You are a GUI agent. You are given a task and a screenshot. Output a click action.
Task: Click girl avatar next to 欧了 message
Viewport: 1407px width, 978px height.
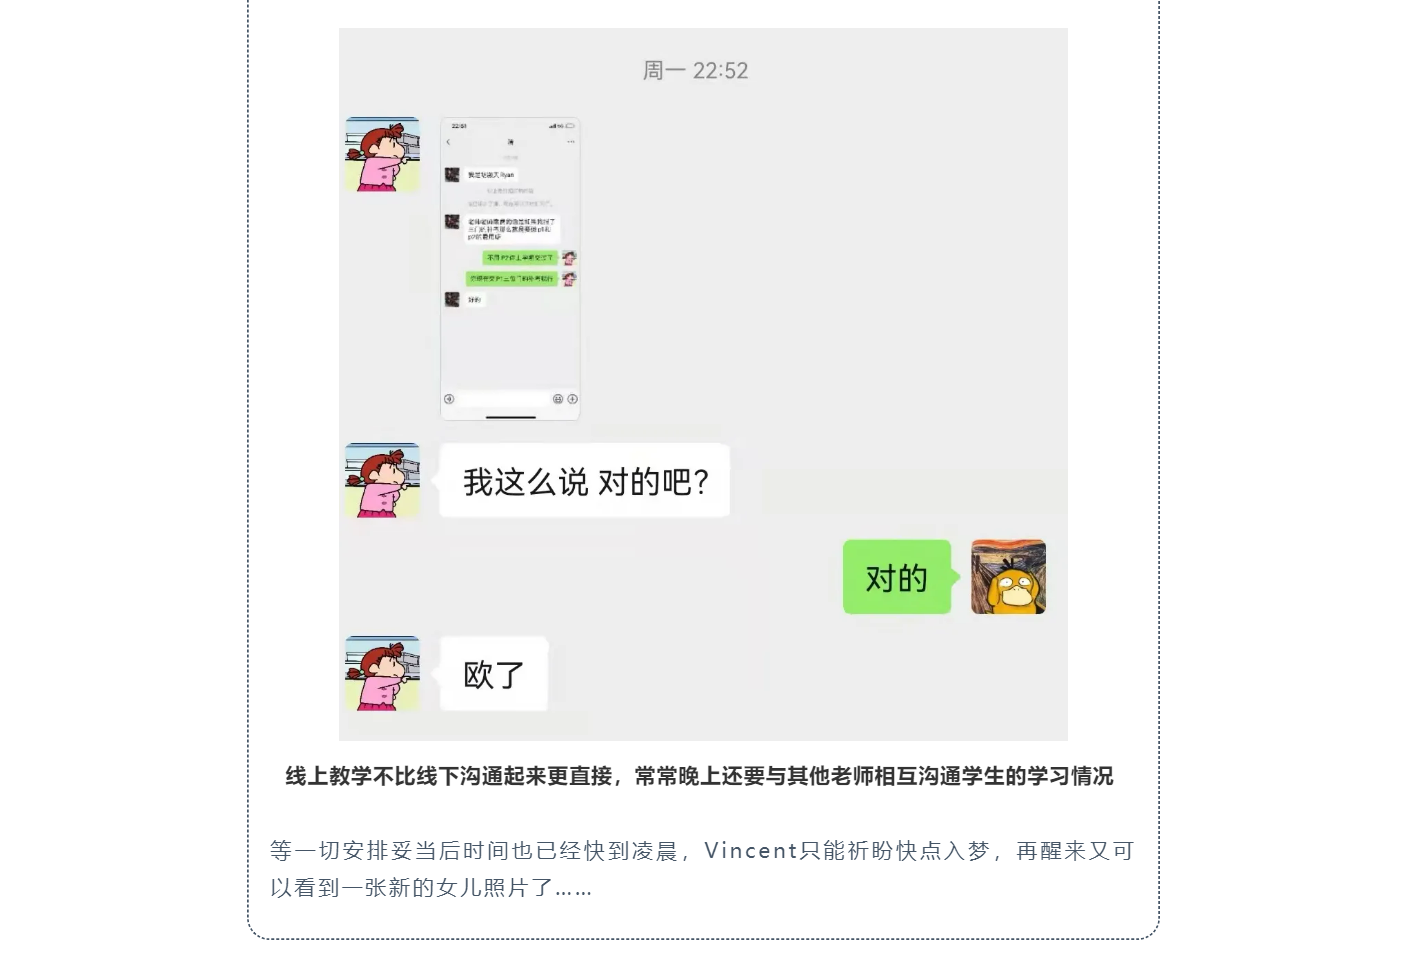tap(382, 673)
